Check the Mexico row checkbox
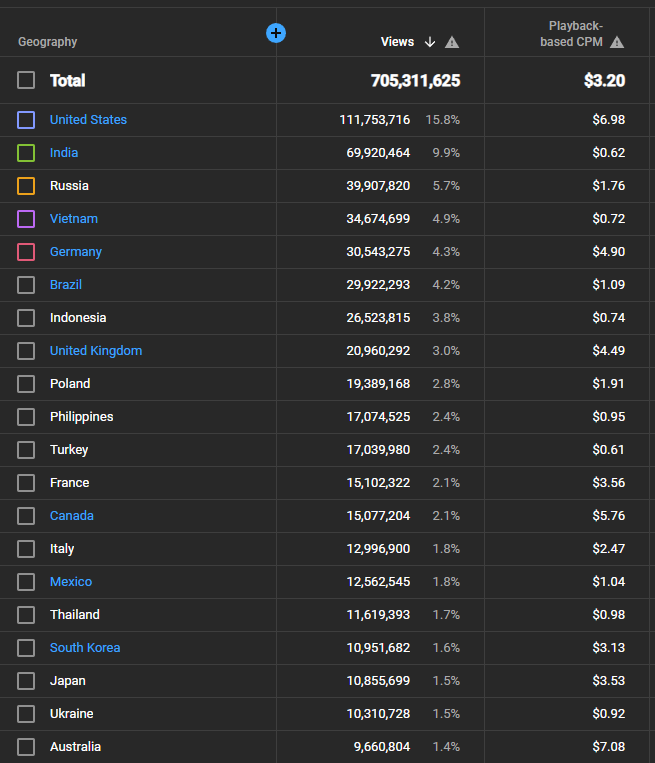Viewport: 655px width, 763px height. 26,582
